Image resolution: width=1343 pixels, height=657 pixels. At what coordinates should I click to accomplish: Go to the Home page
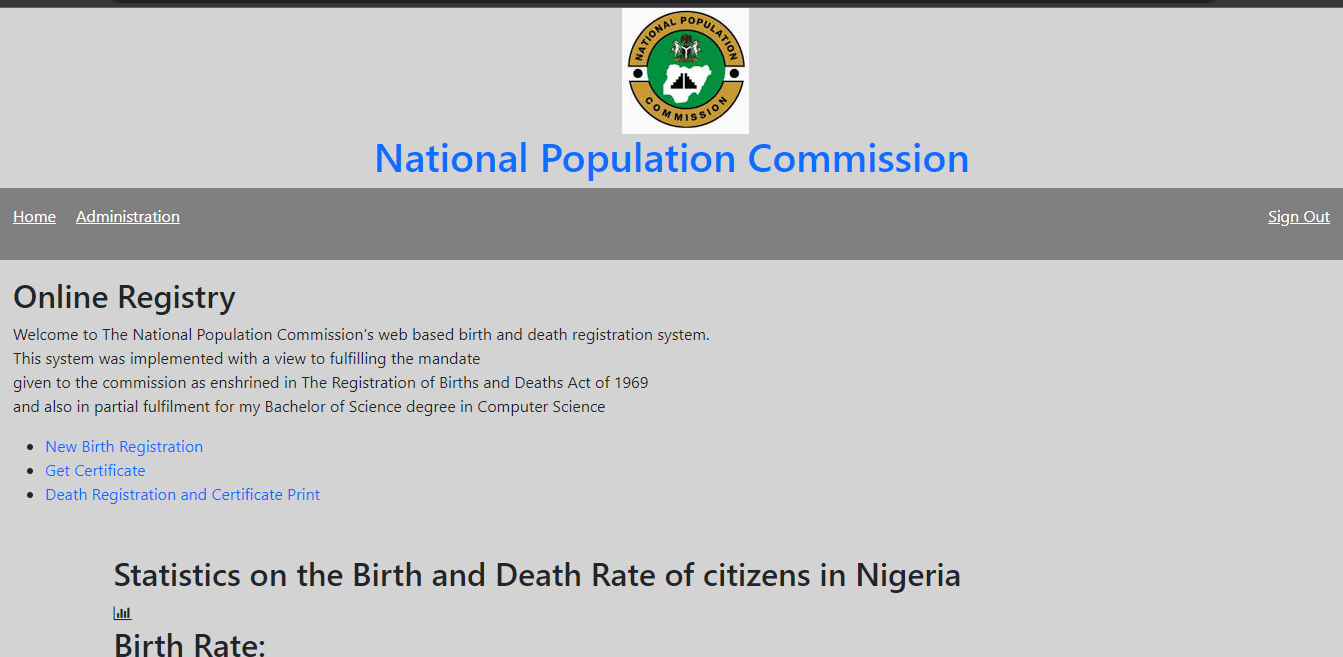34,217
